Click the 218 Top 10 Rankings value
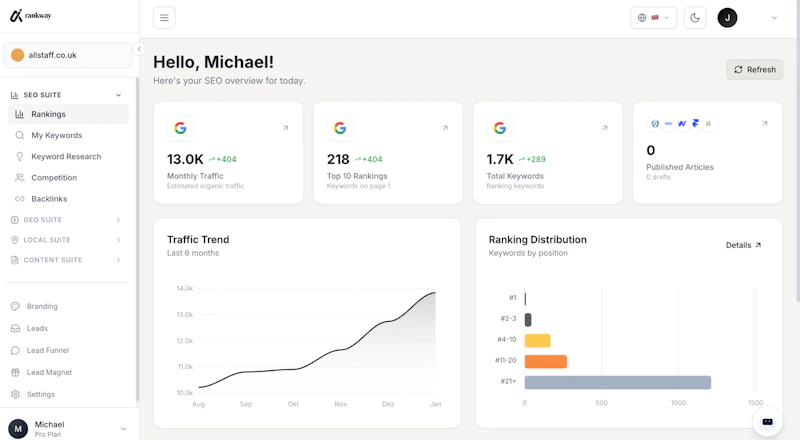Viewport: 800px width, 440px height. [338, 159]
